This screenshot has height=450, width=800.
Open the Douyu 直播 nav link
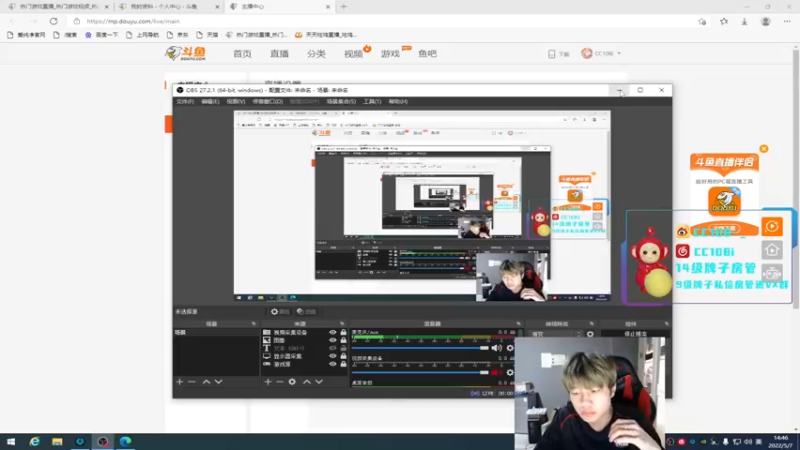point(279,54)
